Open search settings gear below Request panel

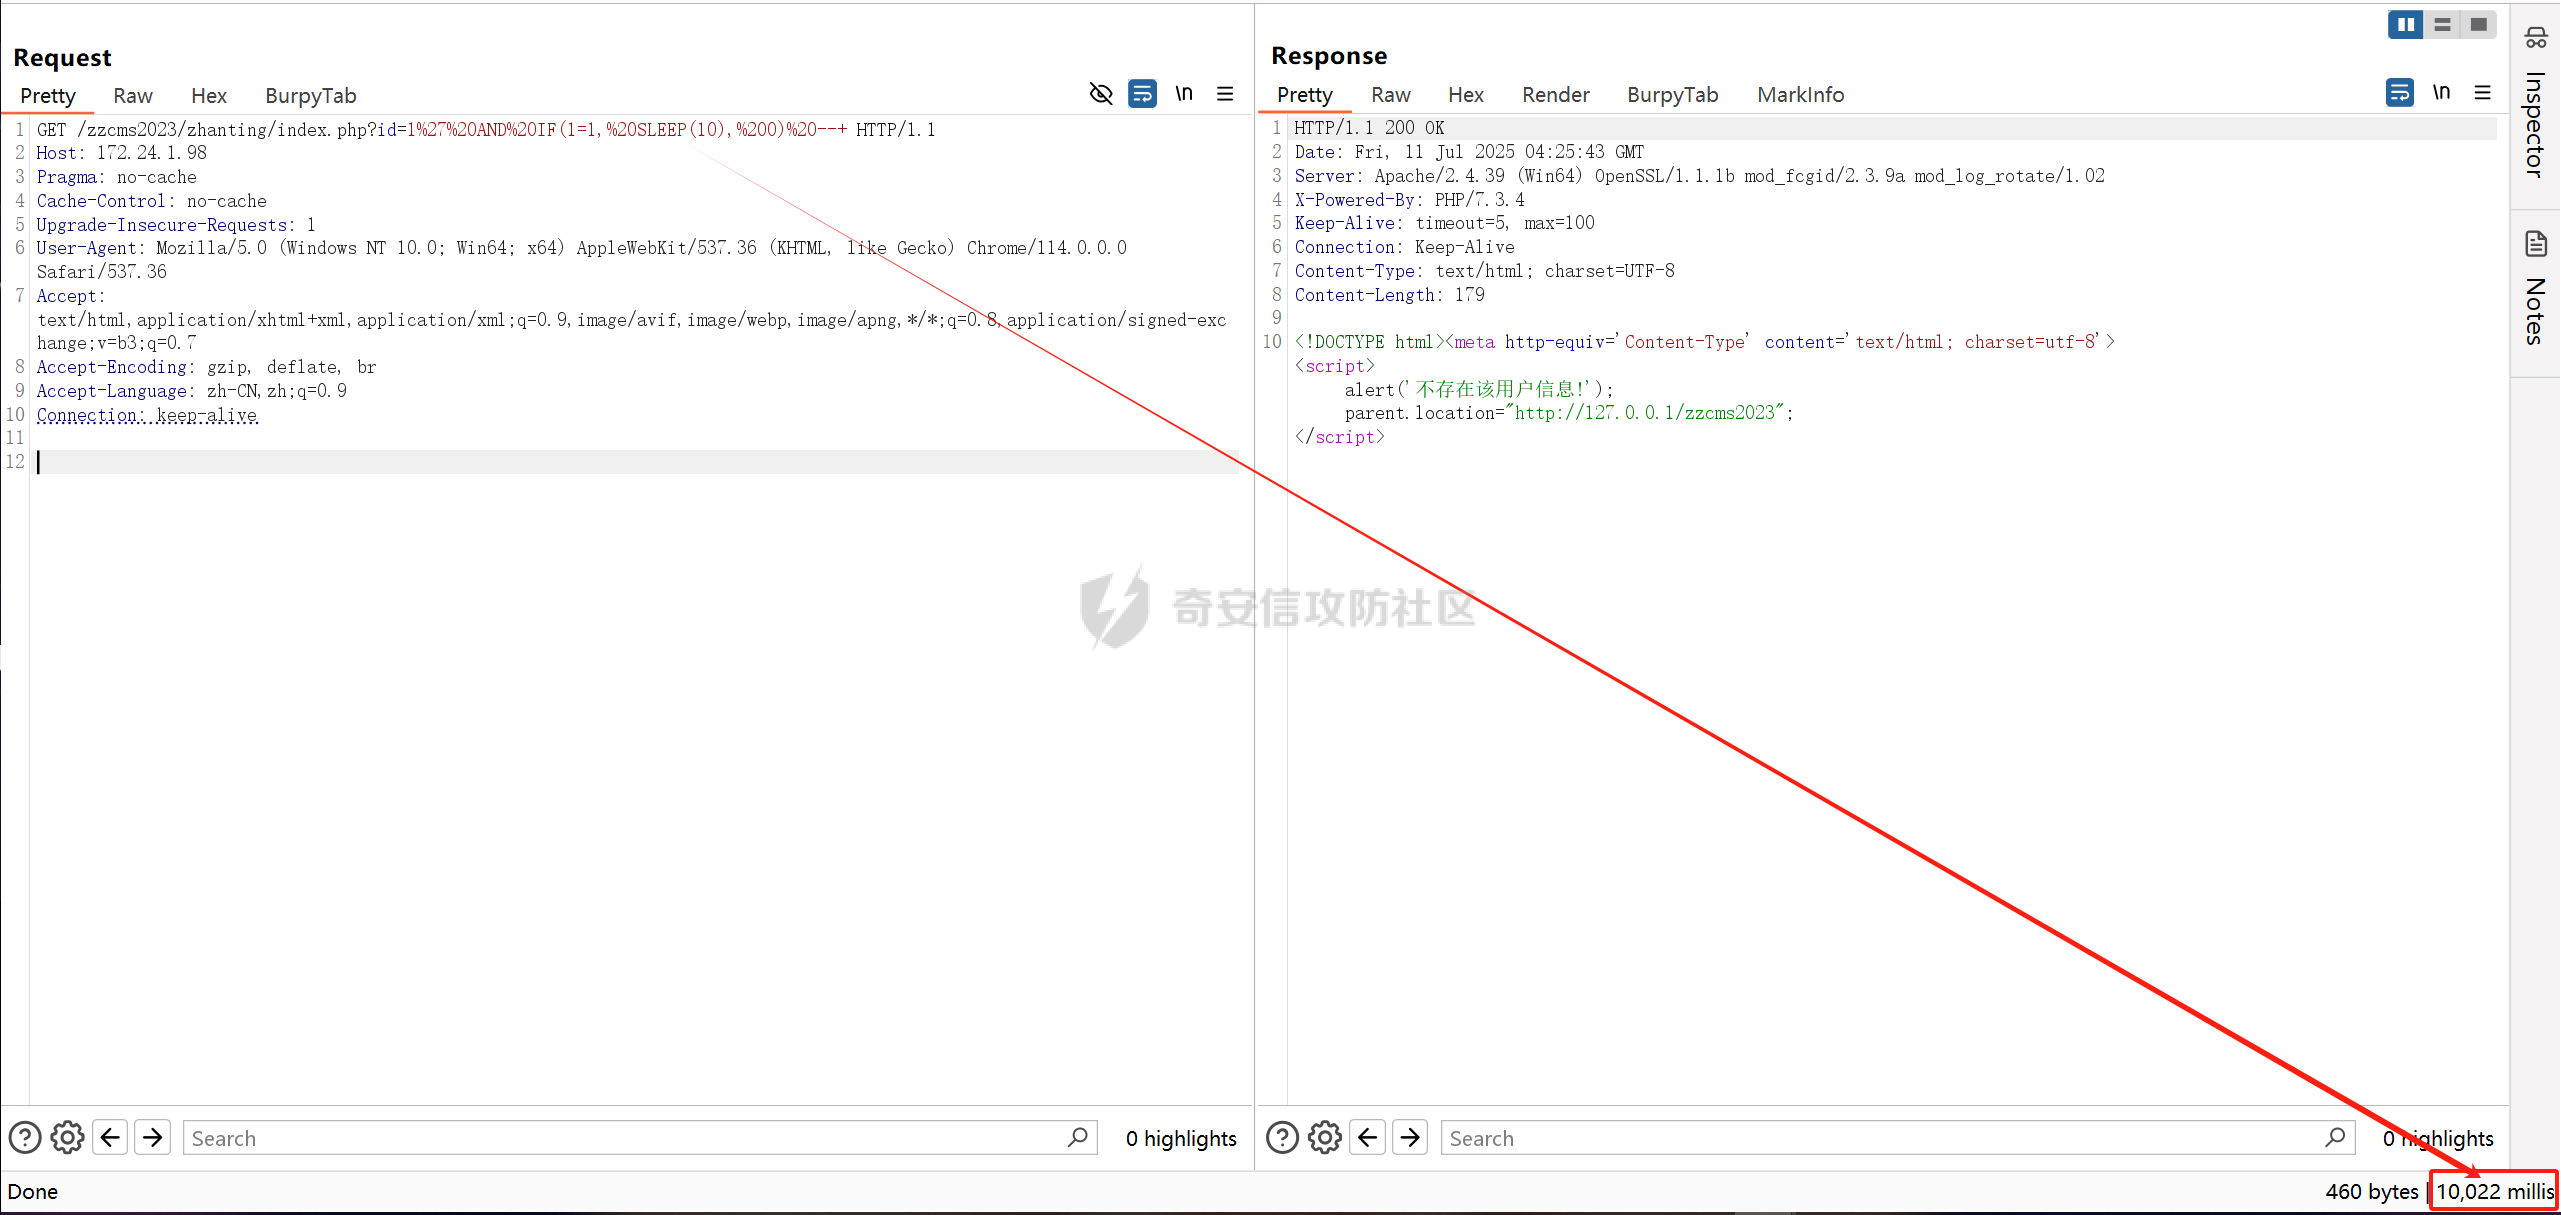67,1138
